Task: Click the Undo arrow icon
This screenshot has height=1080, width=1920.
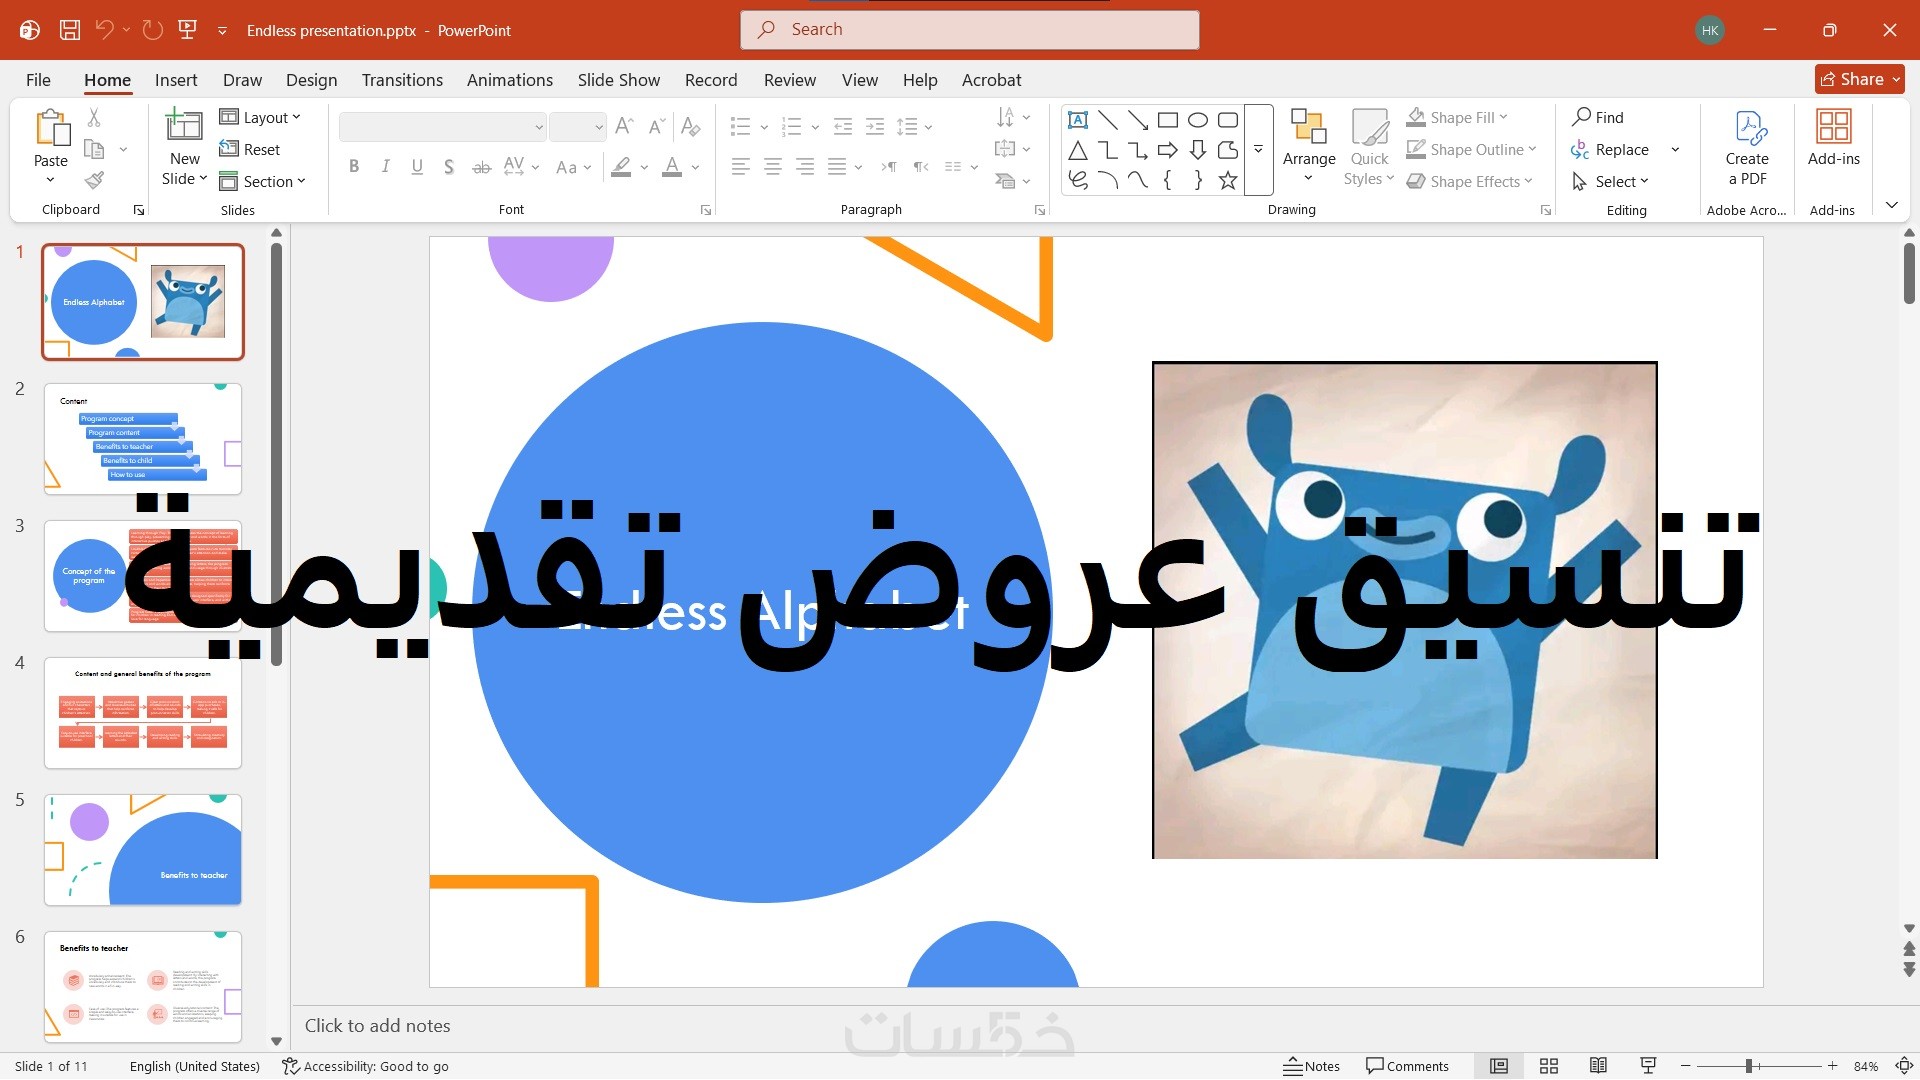Action: [x=104, y=30]
